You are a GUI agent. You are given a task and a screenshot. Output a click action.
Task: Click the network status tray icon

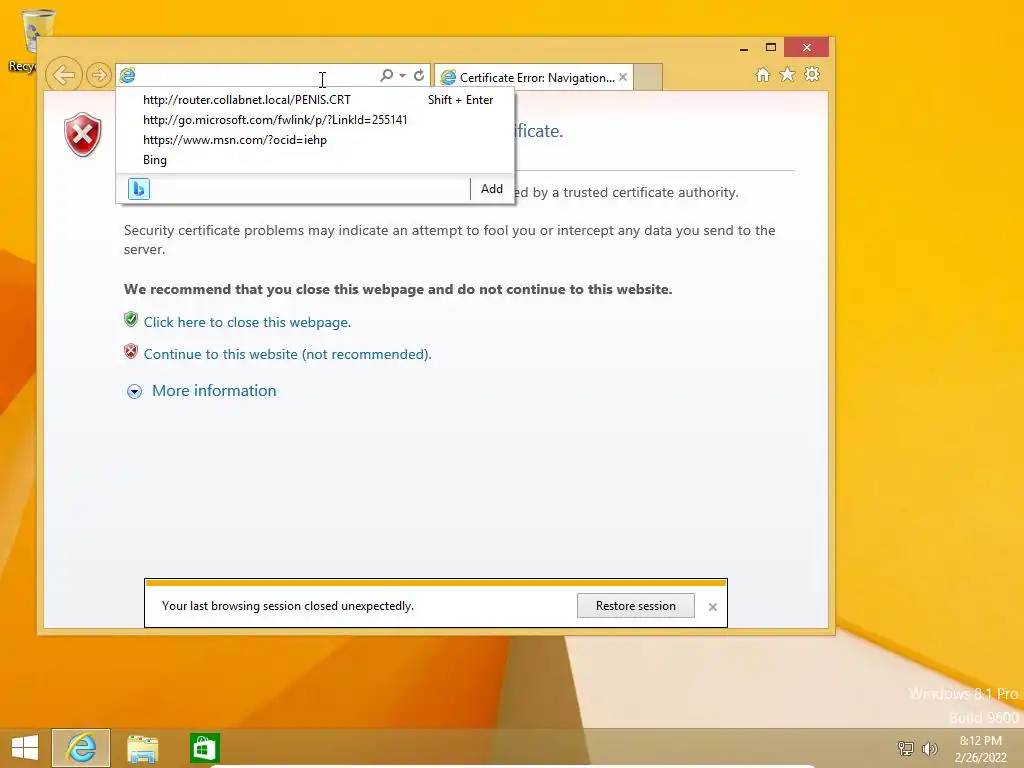pos(906,748)
